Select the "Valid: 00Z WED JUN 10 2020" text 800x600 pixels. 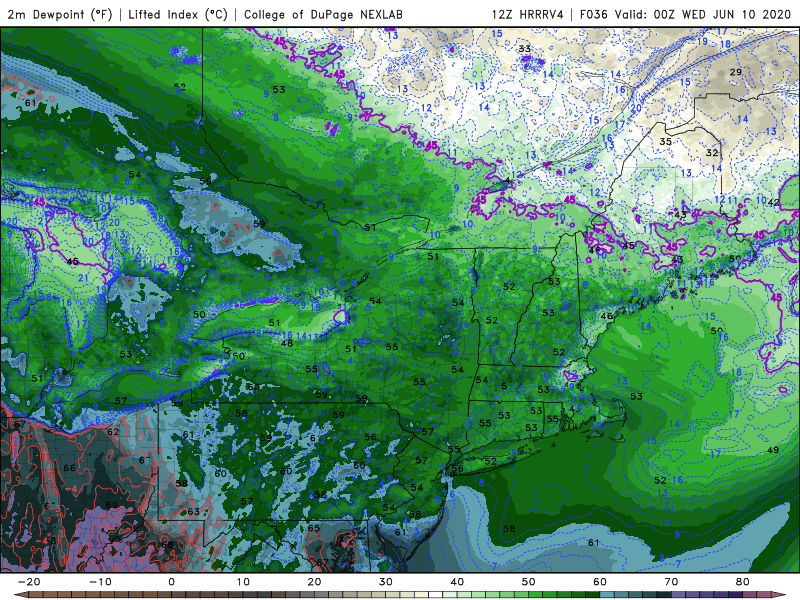pyautogui.click(x=703, y=14)
